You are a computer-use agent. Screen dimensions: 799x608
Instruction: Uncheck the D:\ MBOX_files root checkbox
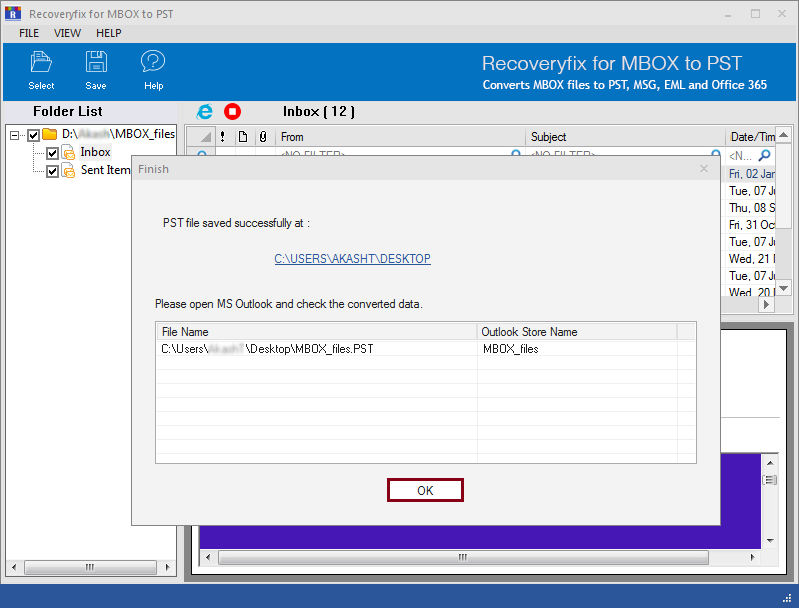[34, 135]
